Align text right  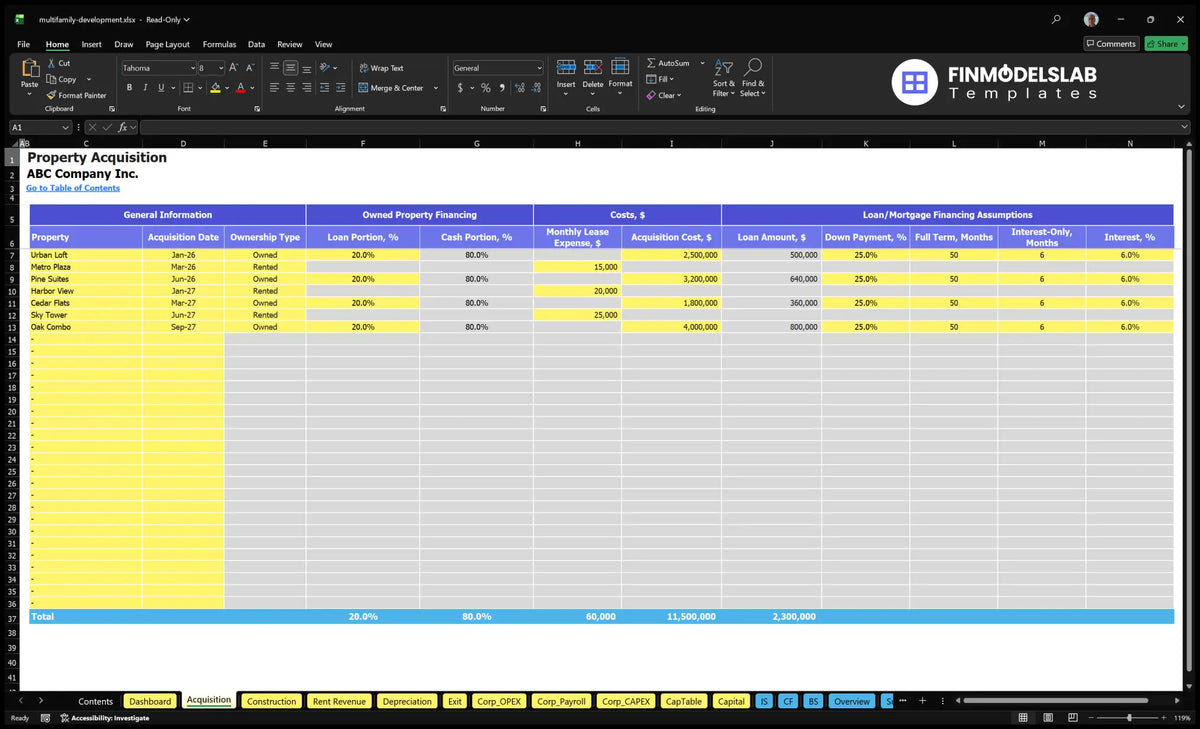[306, 88]
